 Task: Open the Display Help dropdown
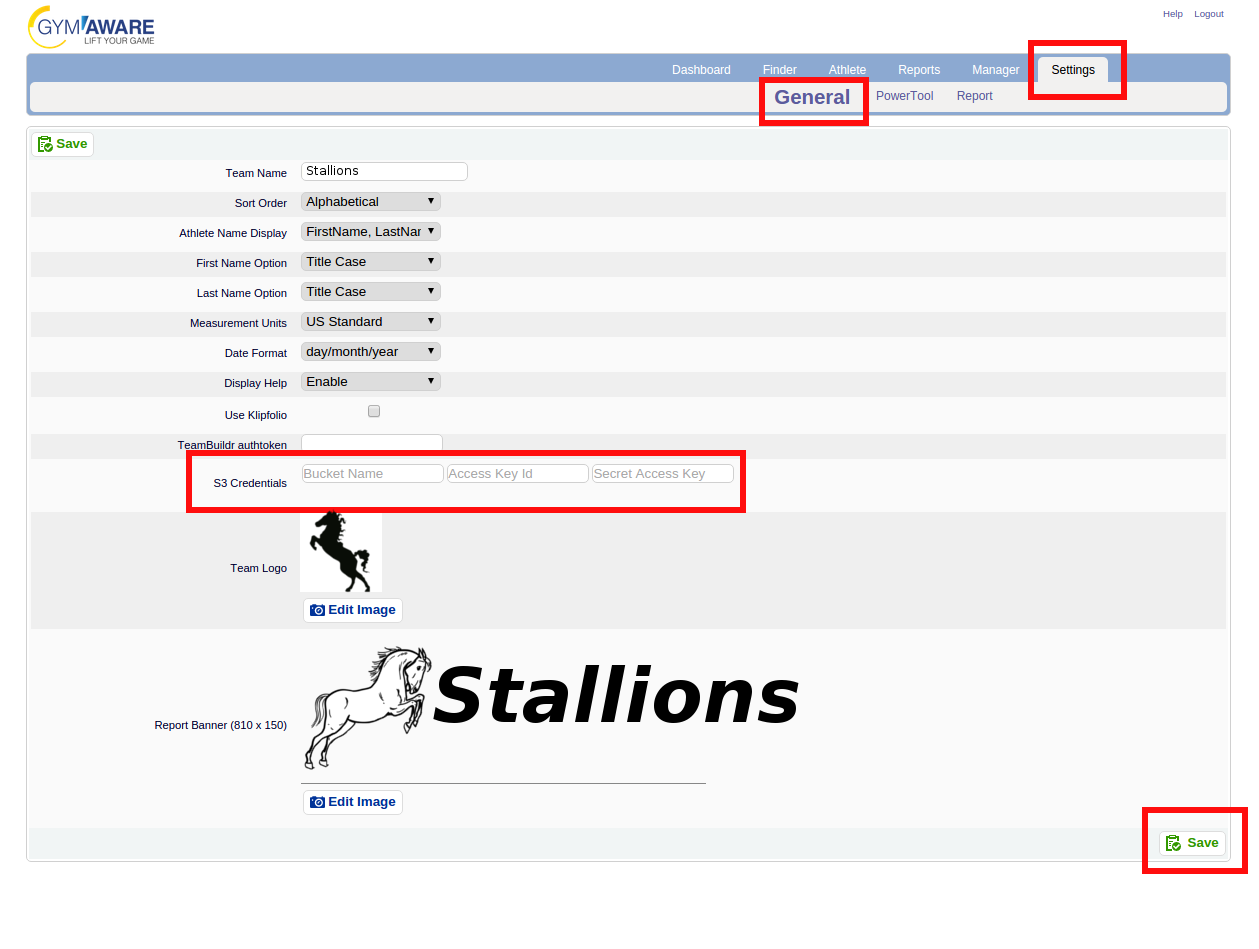pos(370,382)
